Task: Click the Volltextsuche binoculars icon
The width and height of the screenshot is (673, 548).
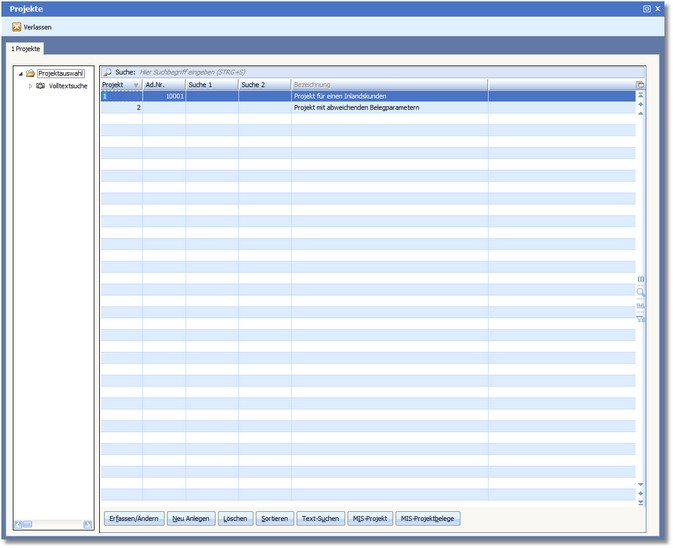Action: coord(41,86)
